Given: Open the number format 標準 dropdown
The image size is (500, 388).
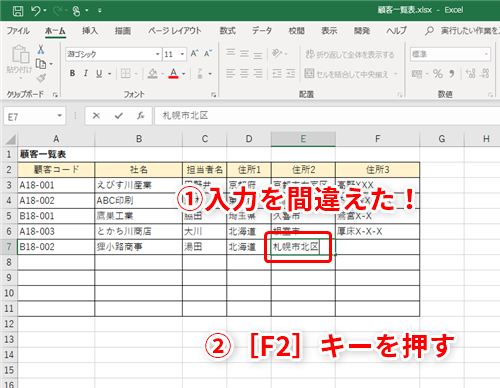Looking at the screenshot, I should (x=486, y=54).
